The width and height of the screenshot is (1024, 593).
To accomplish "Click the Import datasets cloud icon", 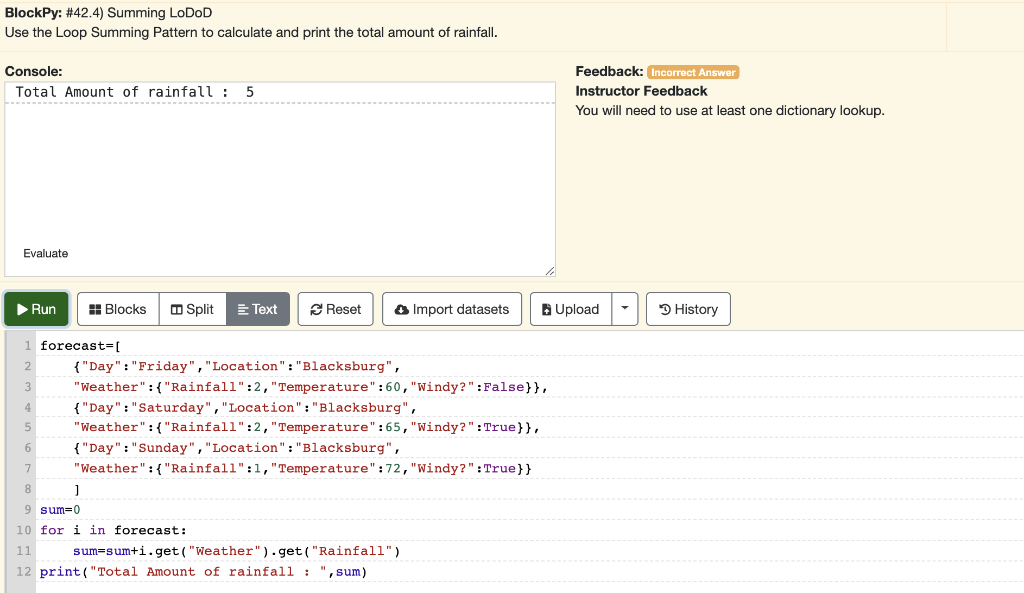I will pos(402,310).
